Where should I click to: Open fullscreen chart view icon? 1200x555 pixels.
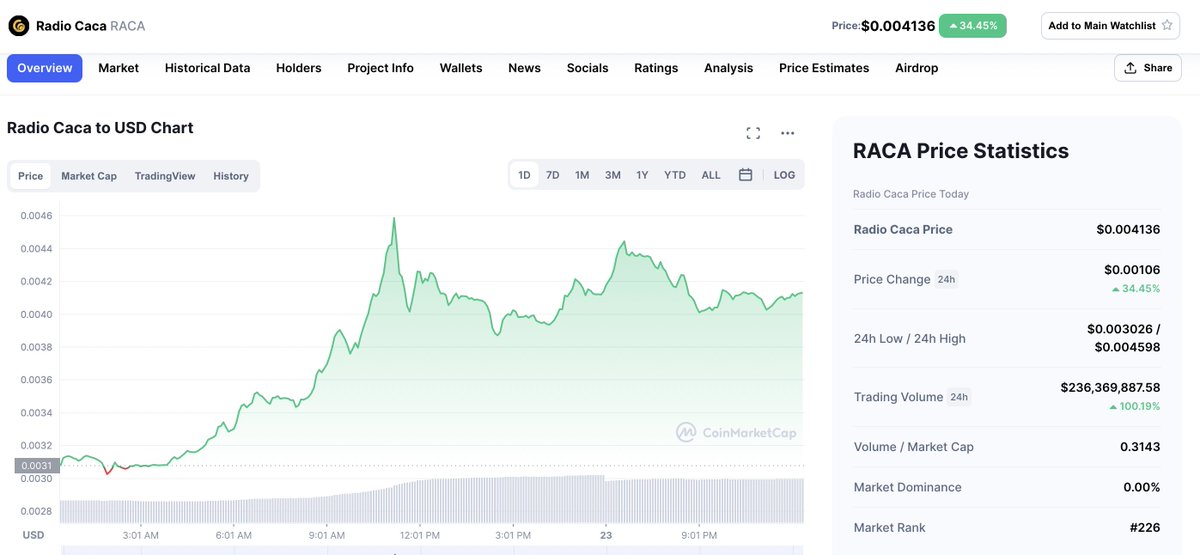tap(753, 133)
